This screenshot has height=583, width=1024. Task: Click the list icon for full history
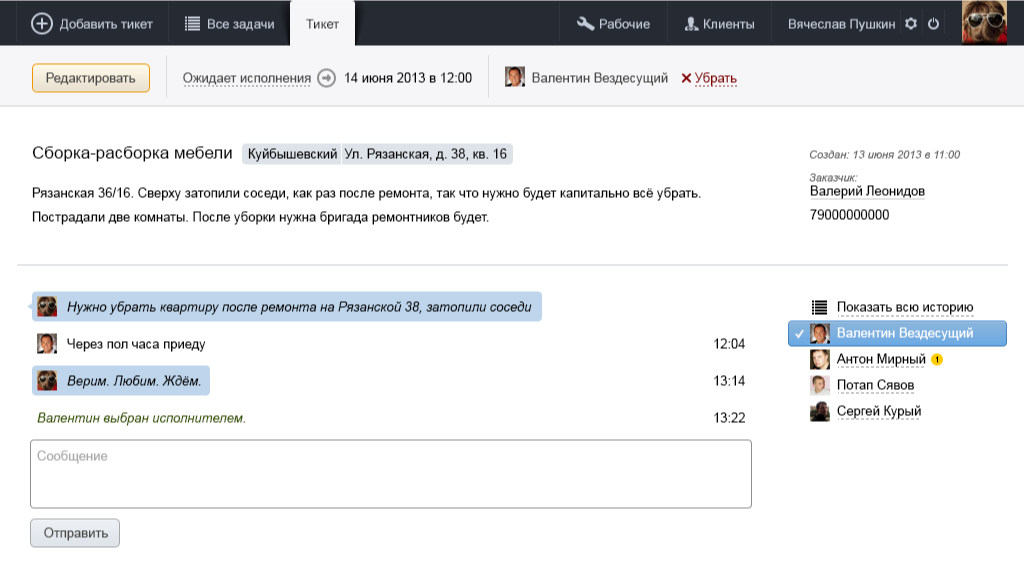[x=820, y=307]
